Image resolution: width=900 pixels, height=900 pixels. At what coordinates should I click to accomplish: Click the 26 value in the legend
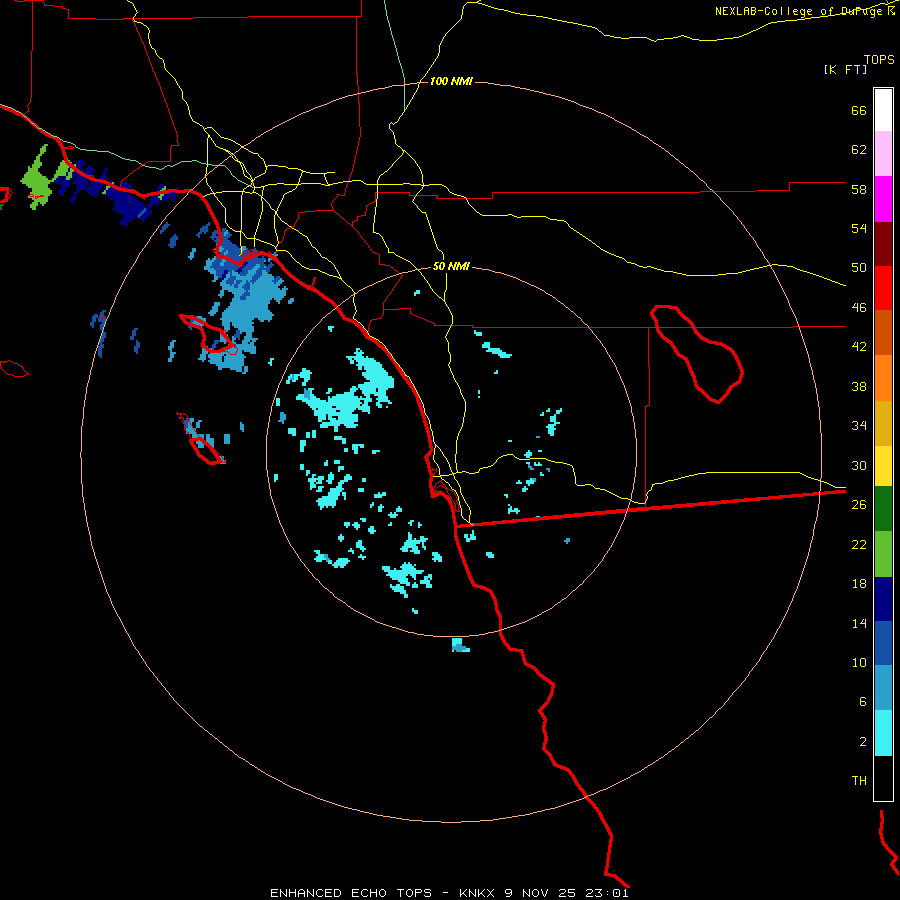(x=859, y=505)
